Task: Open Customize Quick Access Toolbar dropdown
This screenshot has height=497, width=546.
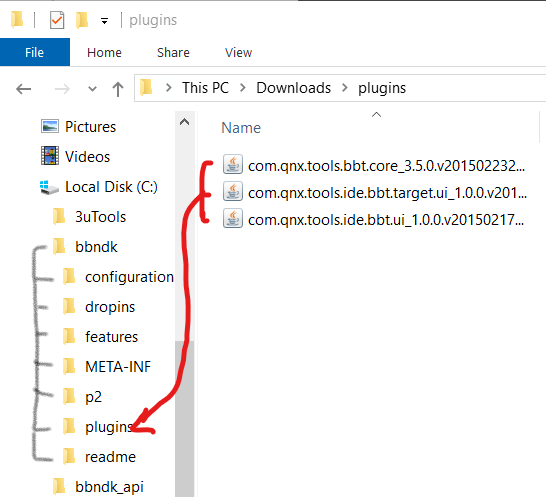Action: tap(104, 21)
